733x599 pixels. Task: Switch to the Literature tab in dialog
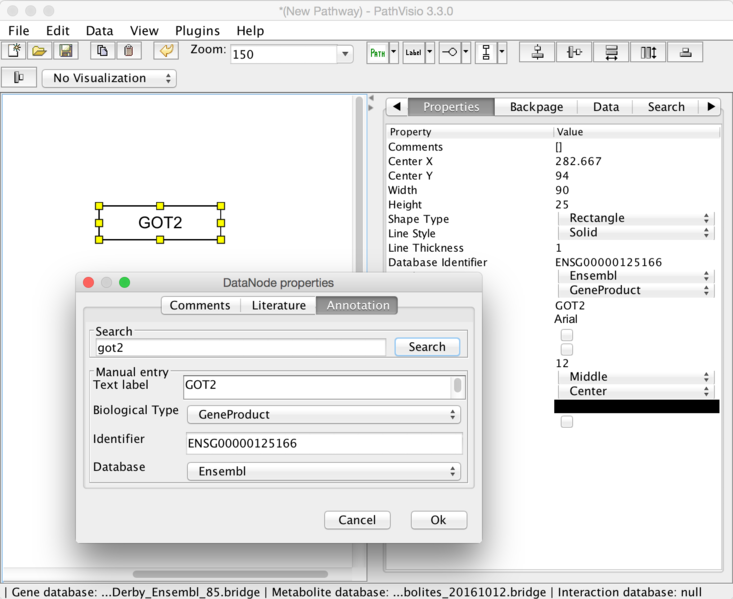pyautogui.click(x=279, y=305)
